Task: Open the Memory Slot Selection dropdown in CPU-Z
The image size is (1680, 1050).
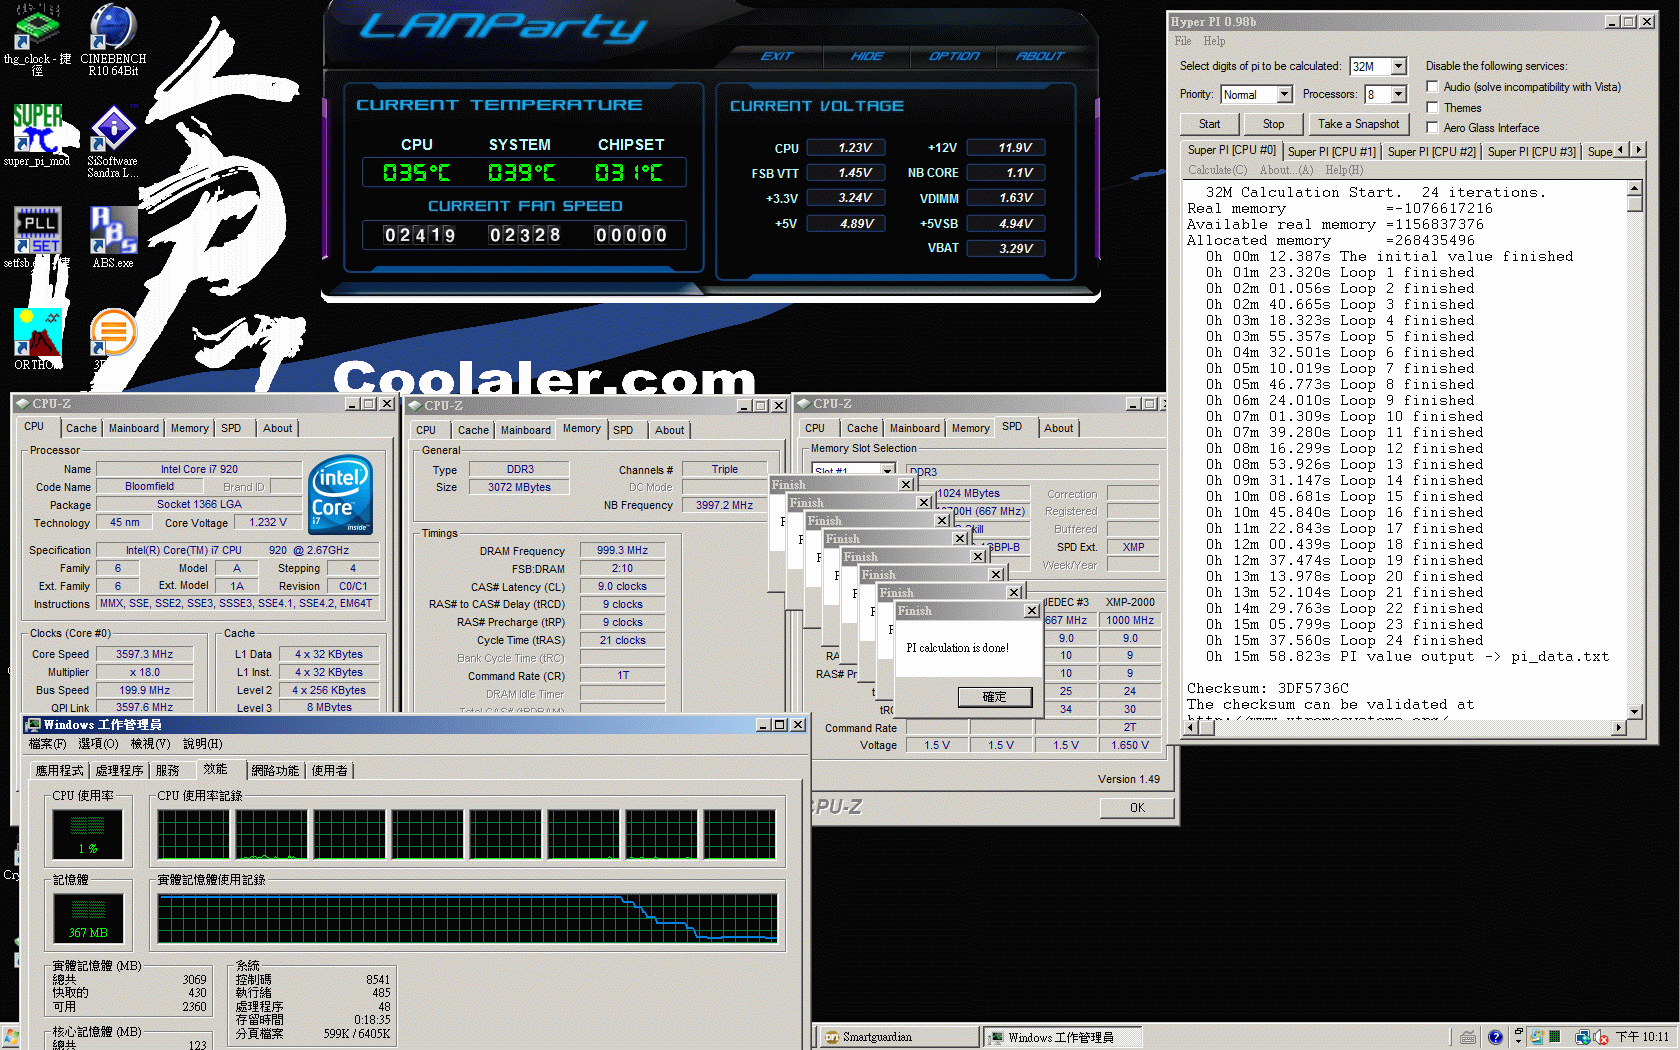Action: pyautogui.click(x=887, y=470)
